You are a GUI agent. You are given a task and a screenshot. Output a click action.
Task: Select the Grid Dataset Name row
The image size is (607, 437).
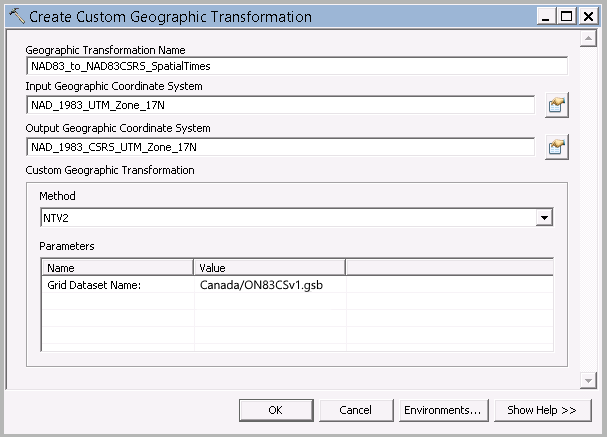tap(117, 285)
